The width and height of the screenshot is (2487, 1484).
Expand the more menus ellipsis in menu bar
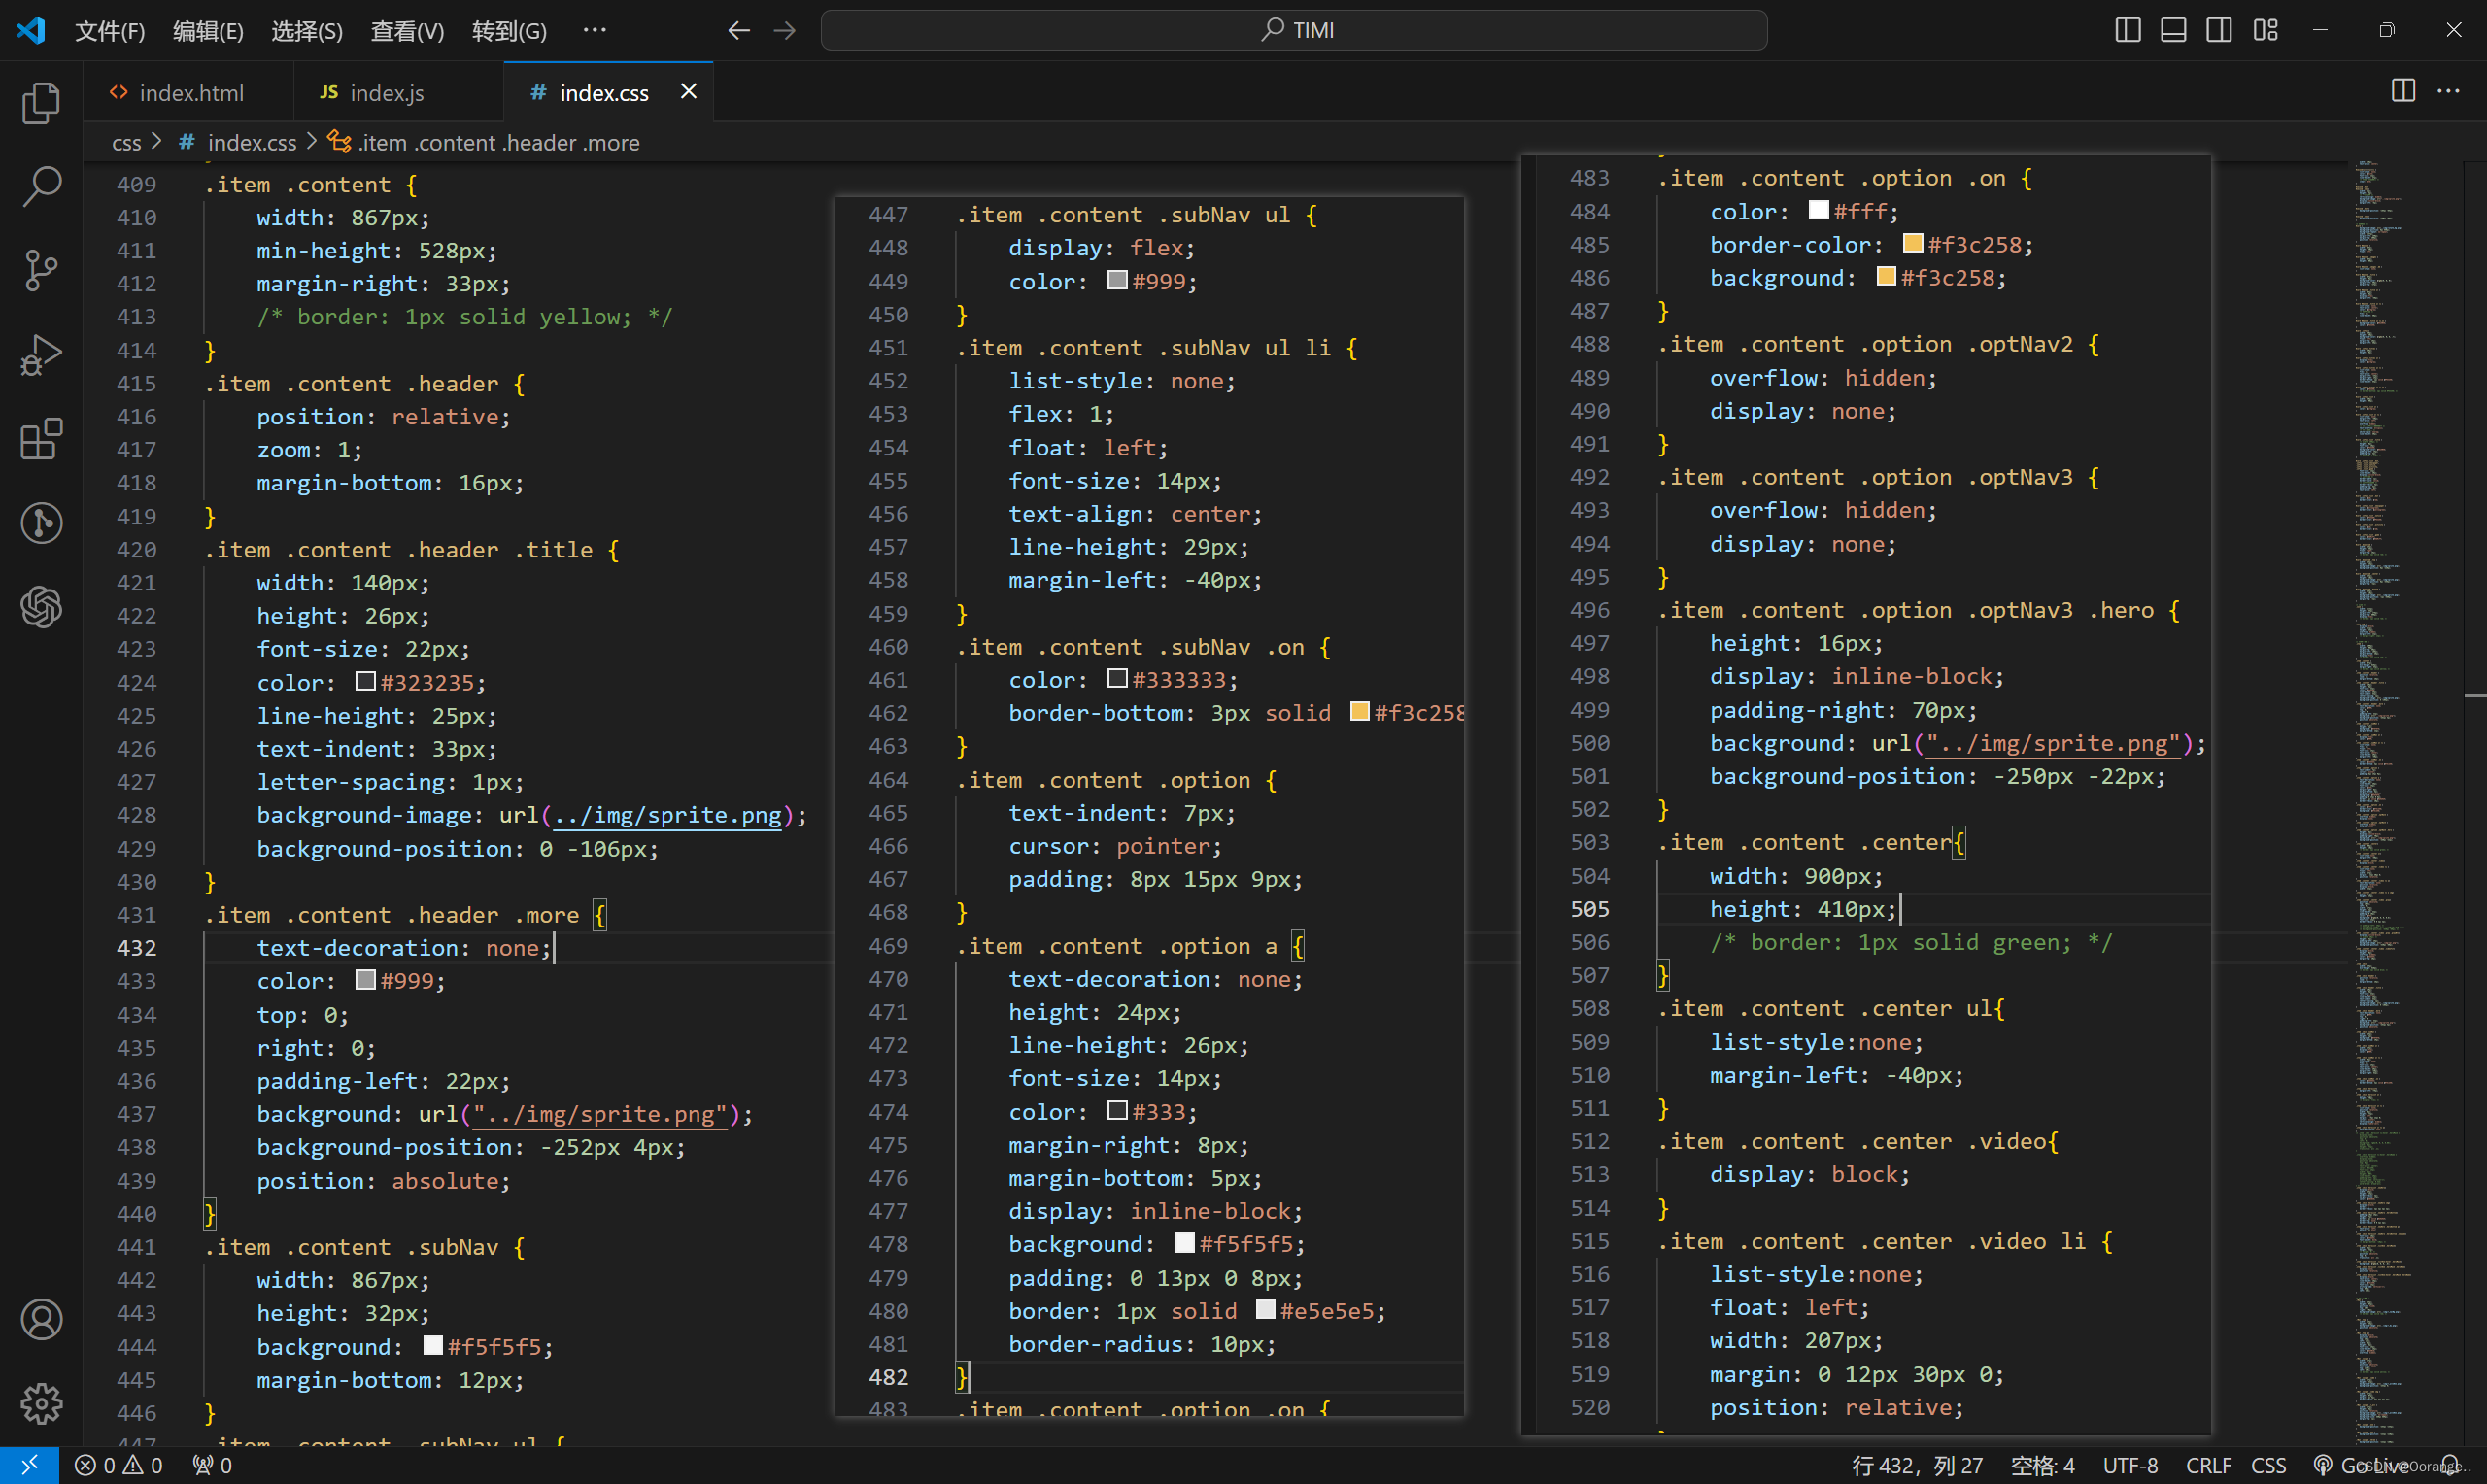(594, 30)
